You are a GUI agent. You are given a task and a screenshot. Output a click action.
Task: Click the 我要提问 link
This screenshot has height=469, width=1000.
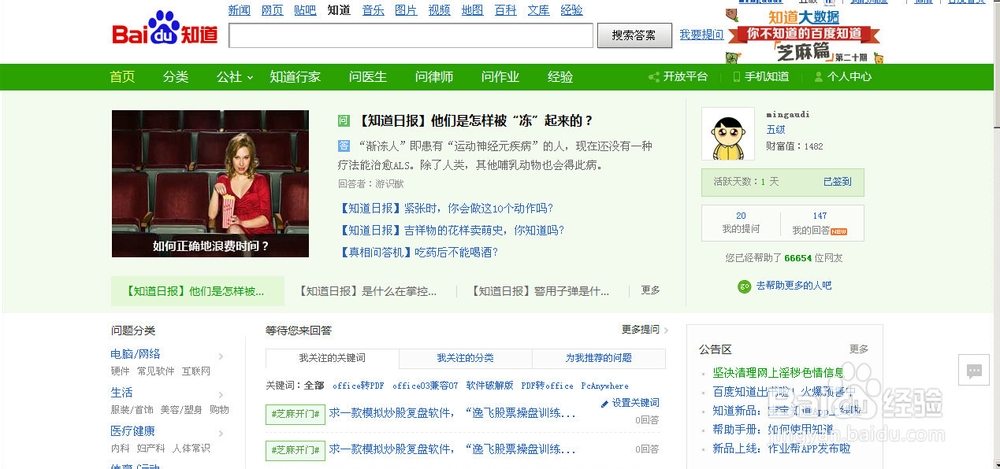pos(702,34)
